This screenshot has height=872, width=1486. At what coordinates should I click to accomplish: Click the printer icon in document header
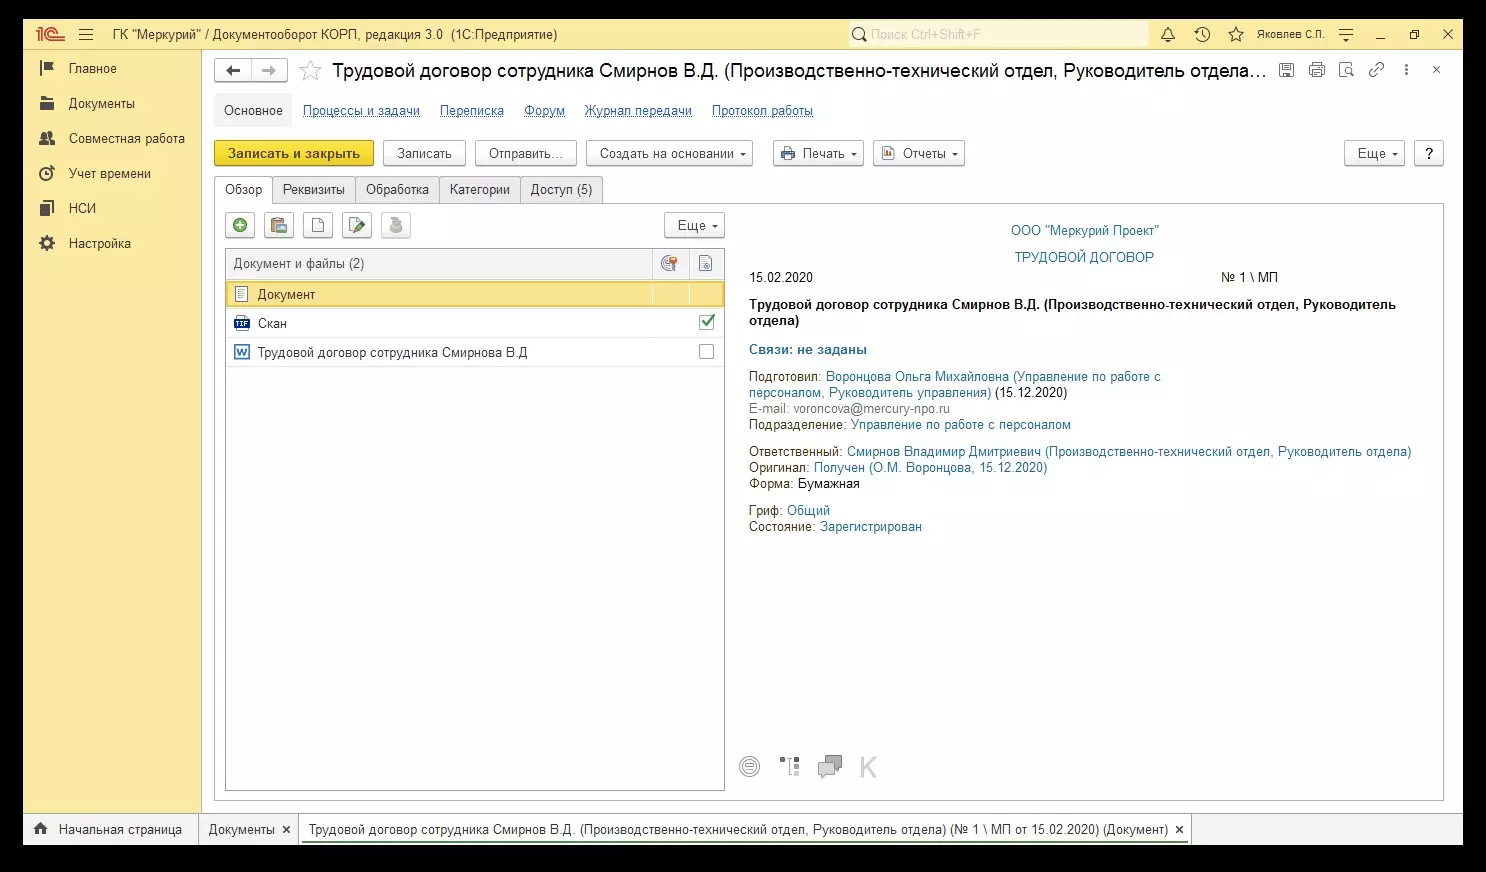tap(1317, 70)
